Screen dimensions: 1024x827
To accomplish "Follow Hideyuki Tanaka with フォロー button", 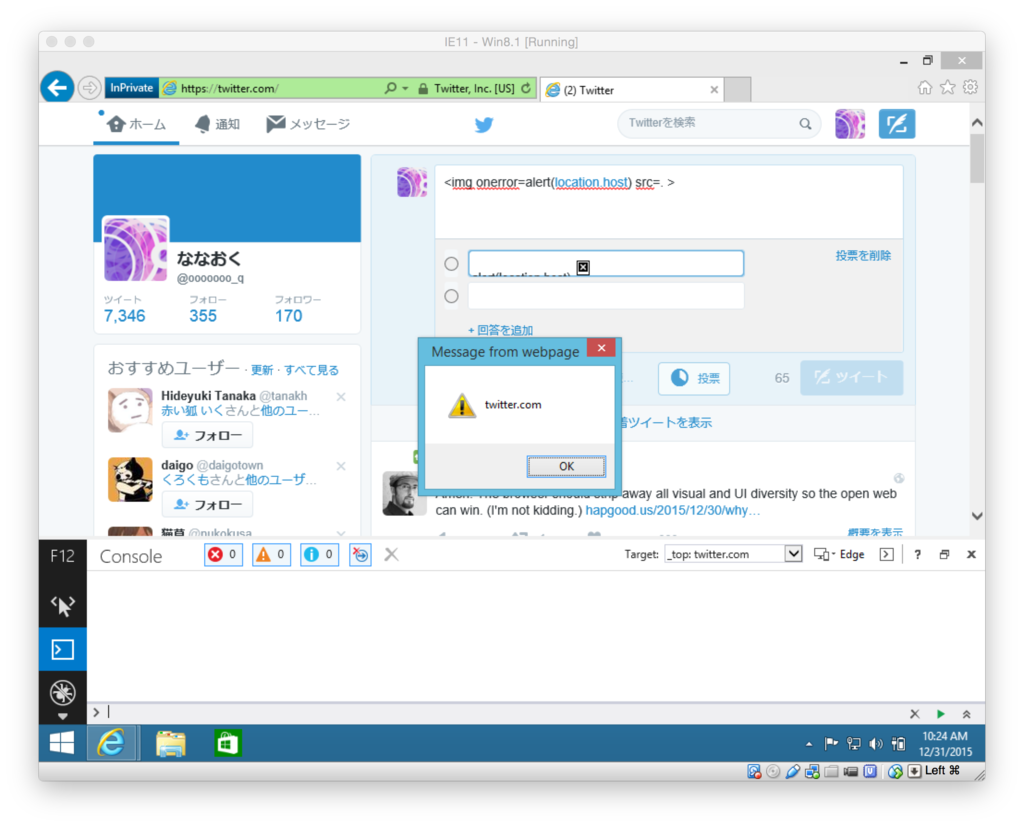I will (208, 435).
